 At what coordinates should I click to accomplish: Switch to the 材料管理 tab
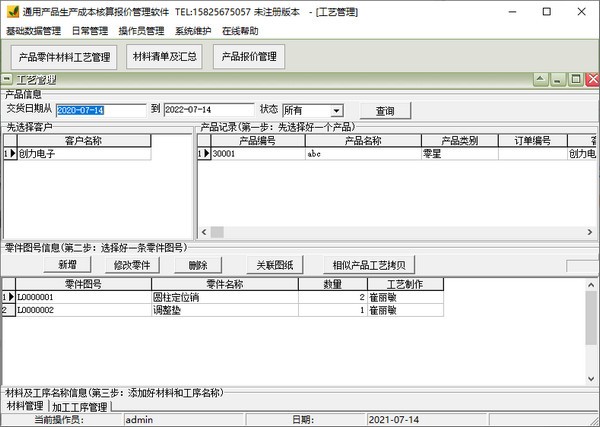tap(25, 406)
